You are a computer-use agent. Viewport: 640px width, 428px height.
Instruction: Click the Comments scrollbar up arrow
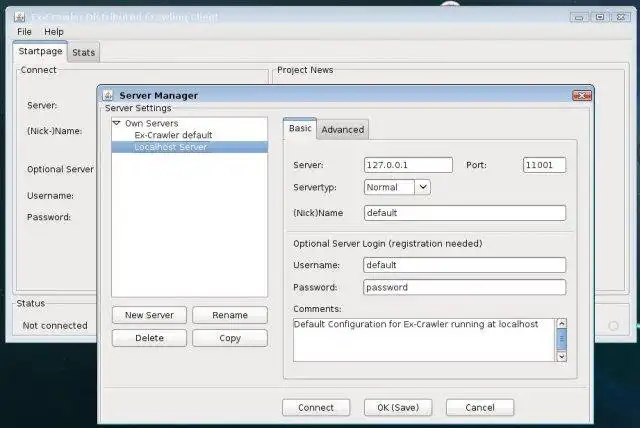click(562, 324)
